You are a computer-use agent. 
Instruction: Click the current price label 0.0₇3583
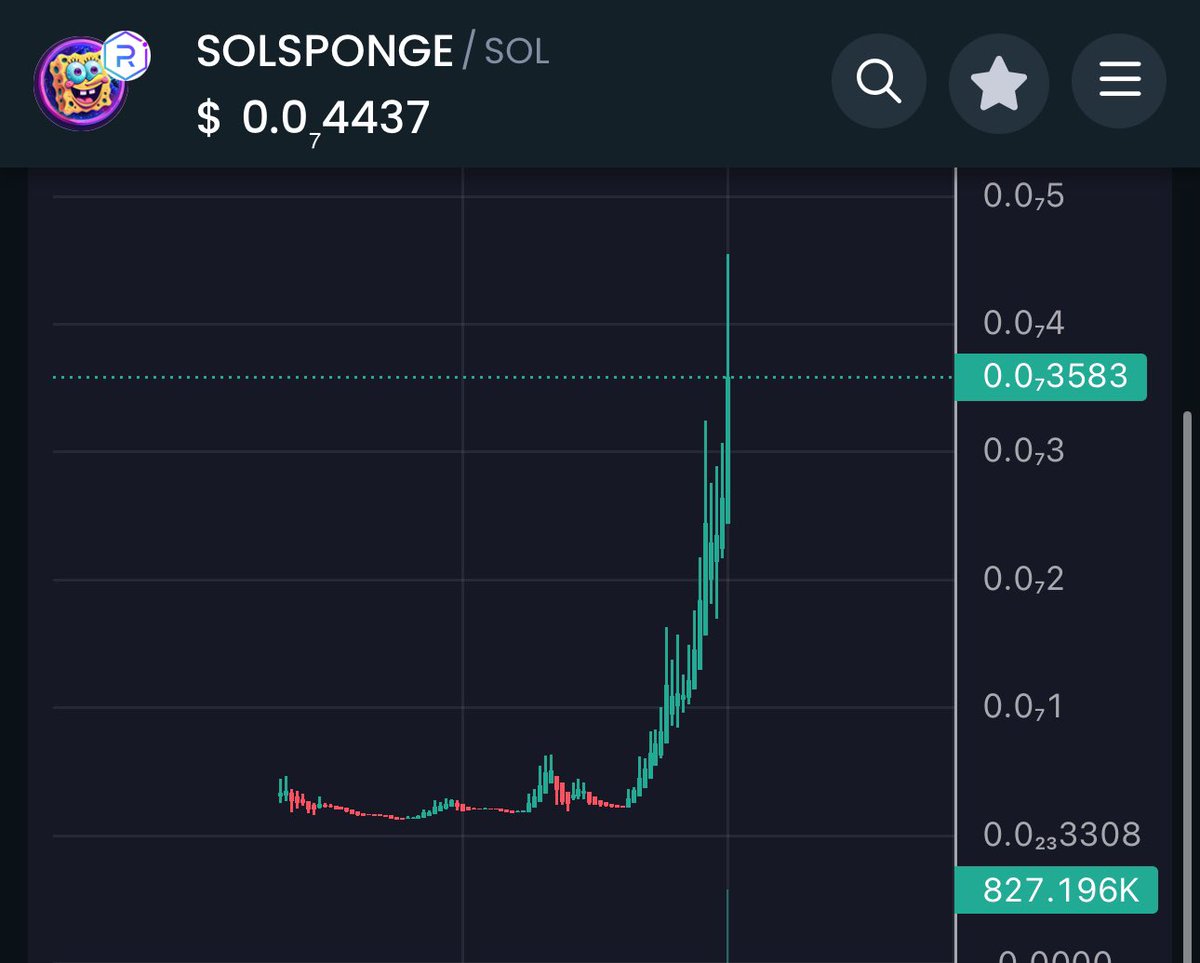pyautogui.click(x=1051, y=377)
